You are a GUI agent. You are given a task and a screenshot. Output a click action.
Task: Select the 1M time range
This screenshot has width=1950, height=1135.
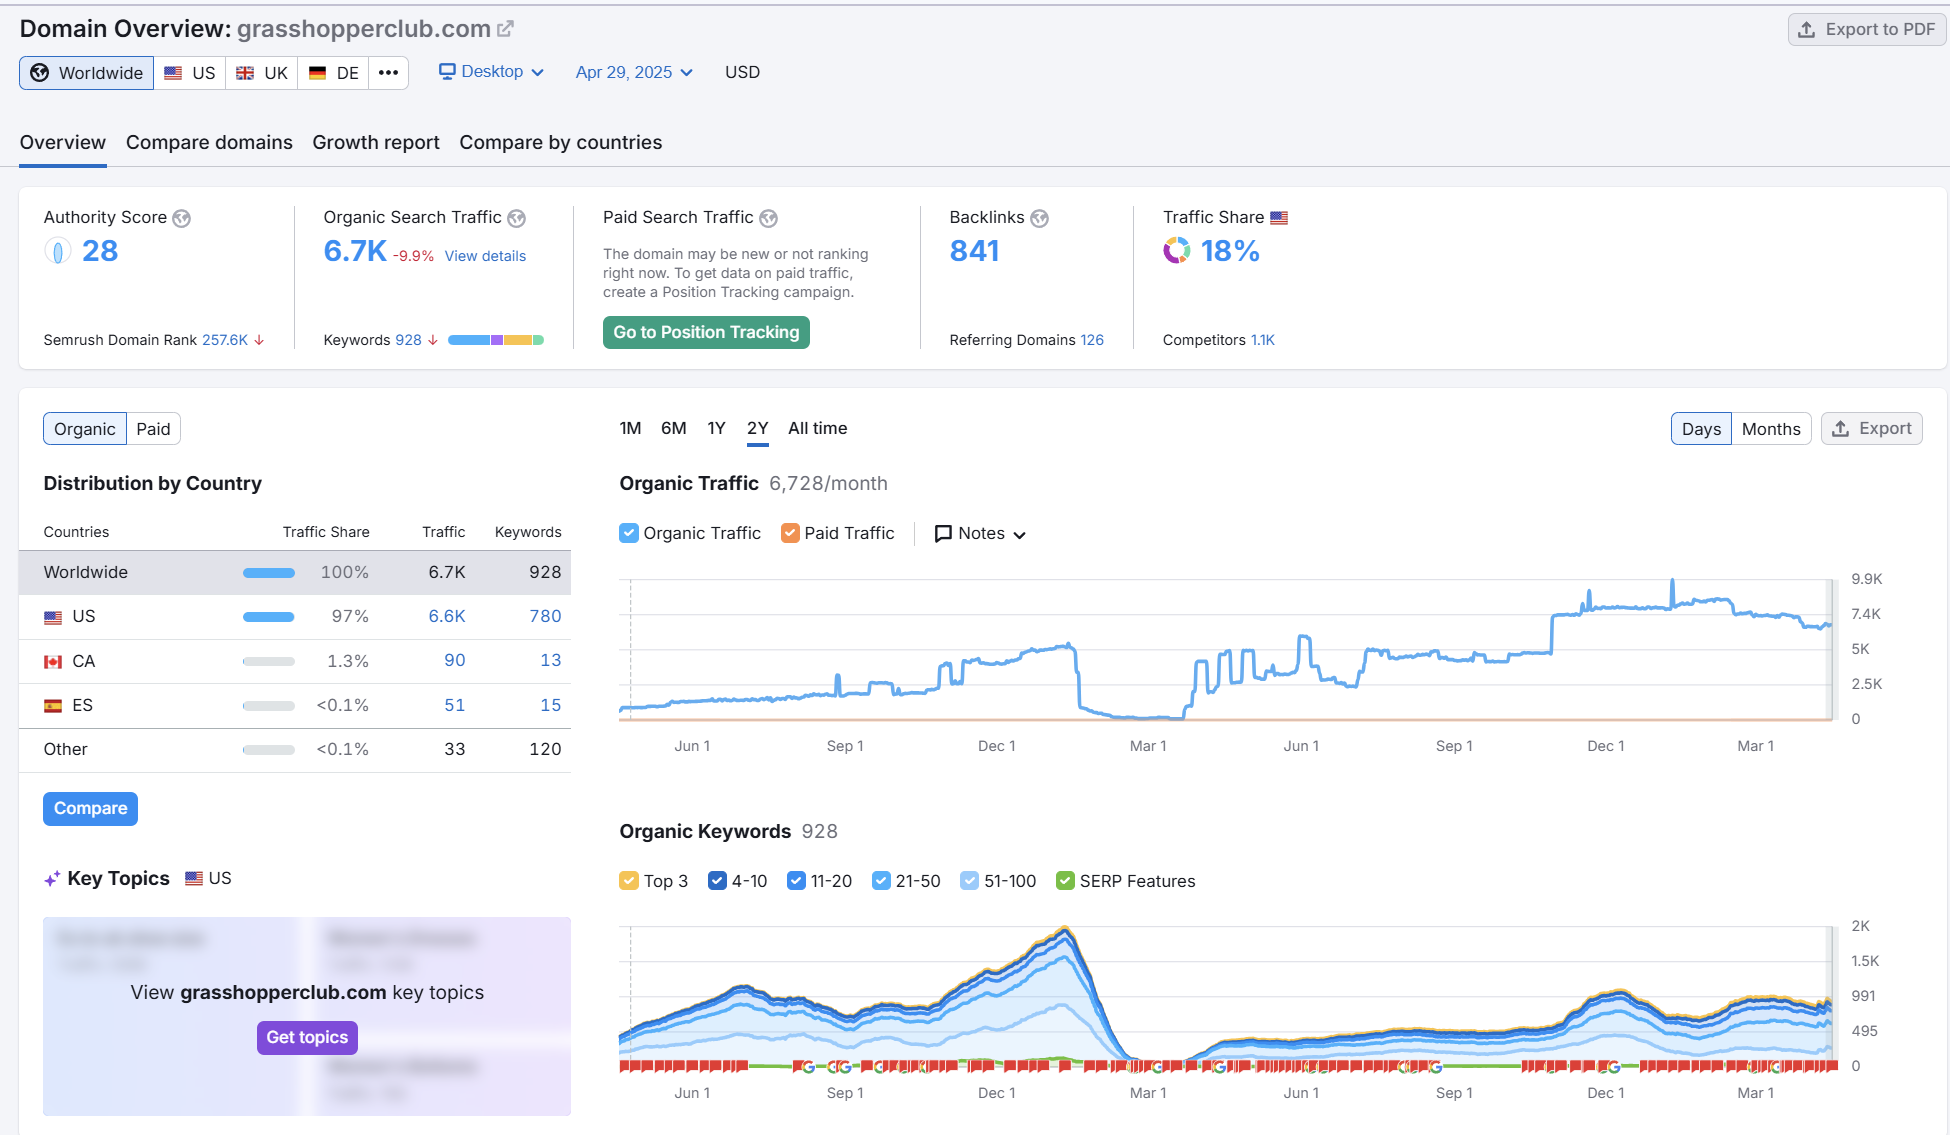[x=630, y=428]
